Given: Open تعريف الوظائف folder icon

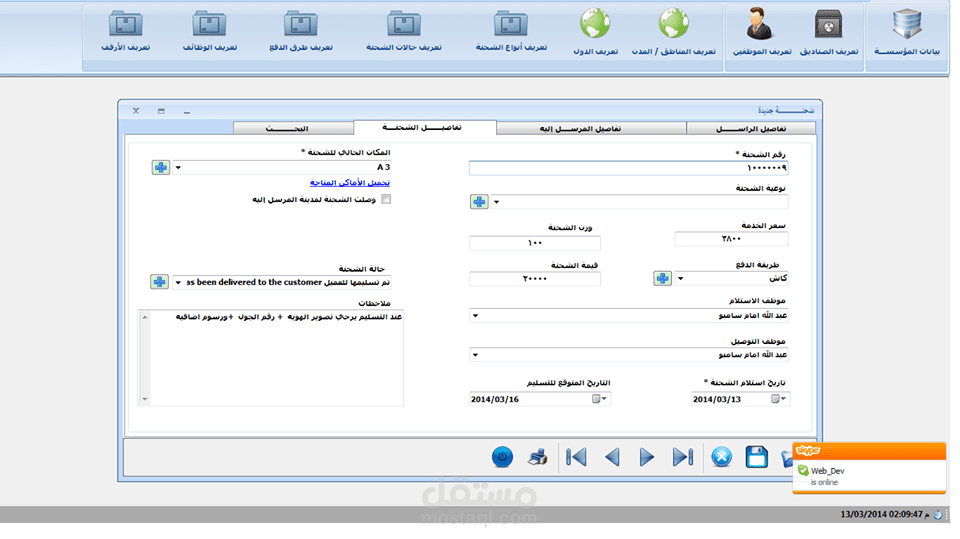Looking at the screenshot, I should pyautogui.click(x=209, y=29).
